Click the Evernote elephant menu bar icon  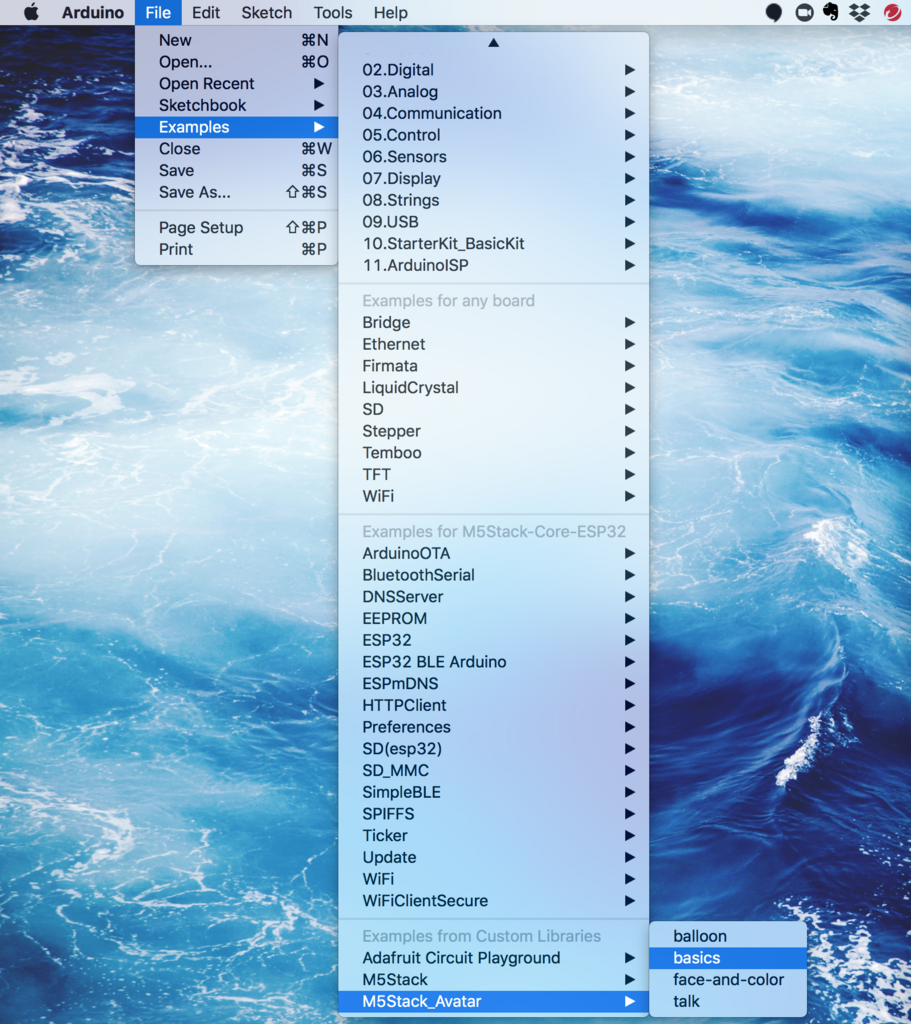[831, 12]
